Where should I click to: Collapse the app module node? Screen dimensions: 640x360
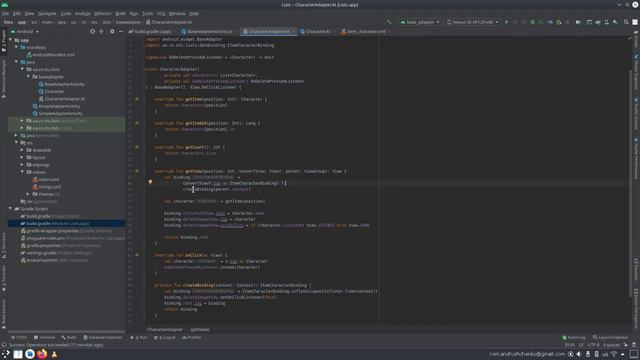(x=11, y=40)
